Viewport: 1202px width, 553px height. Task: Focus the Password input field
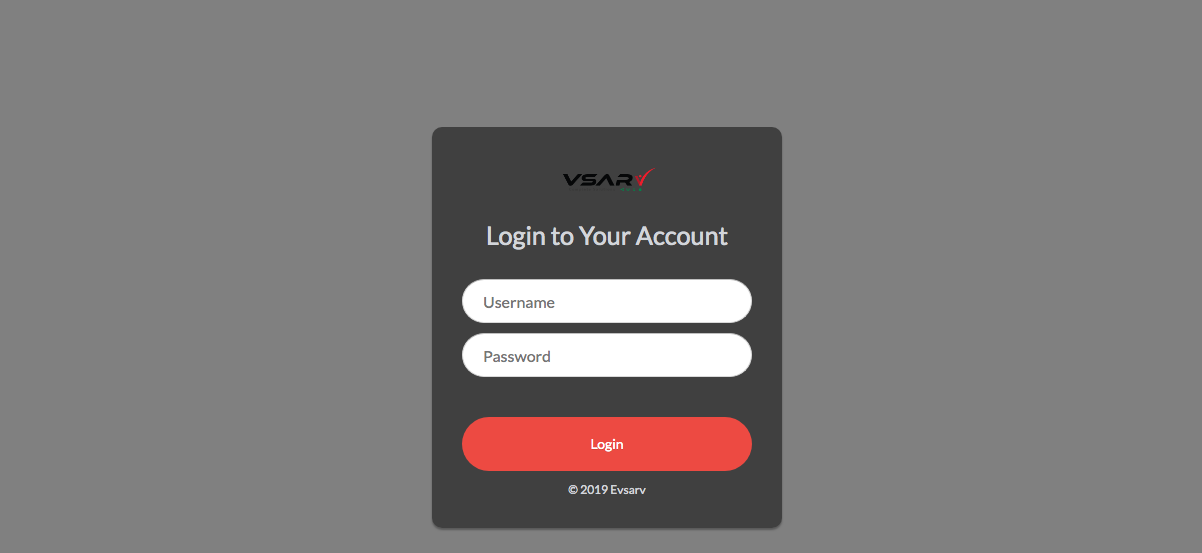tap(607, 355)
